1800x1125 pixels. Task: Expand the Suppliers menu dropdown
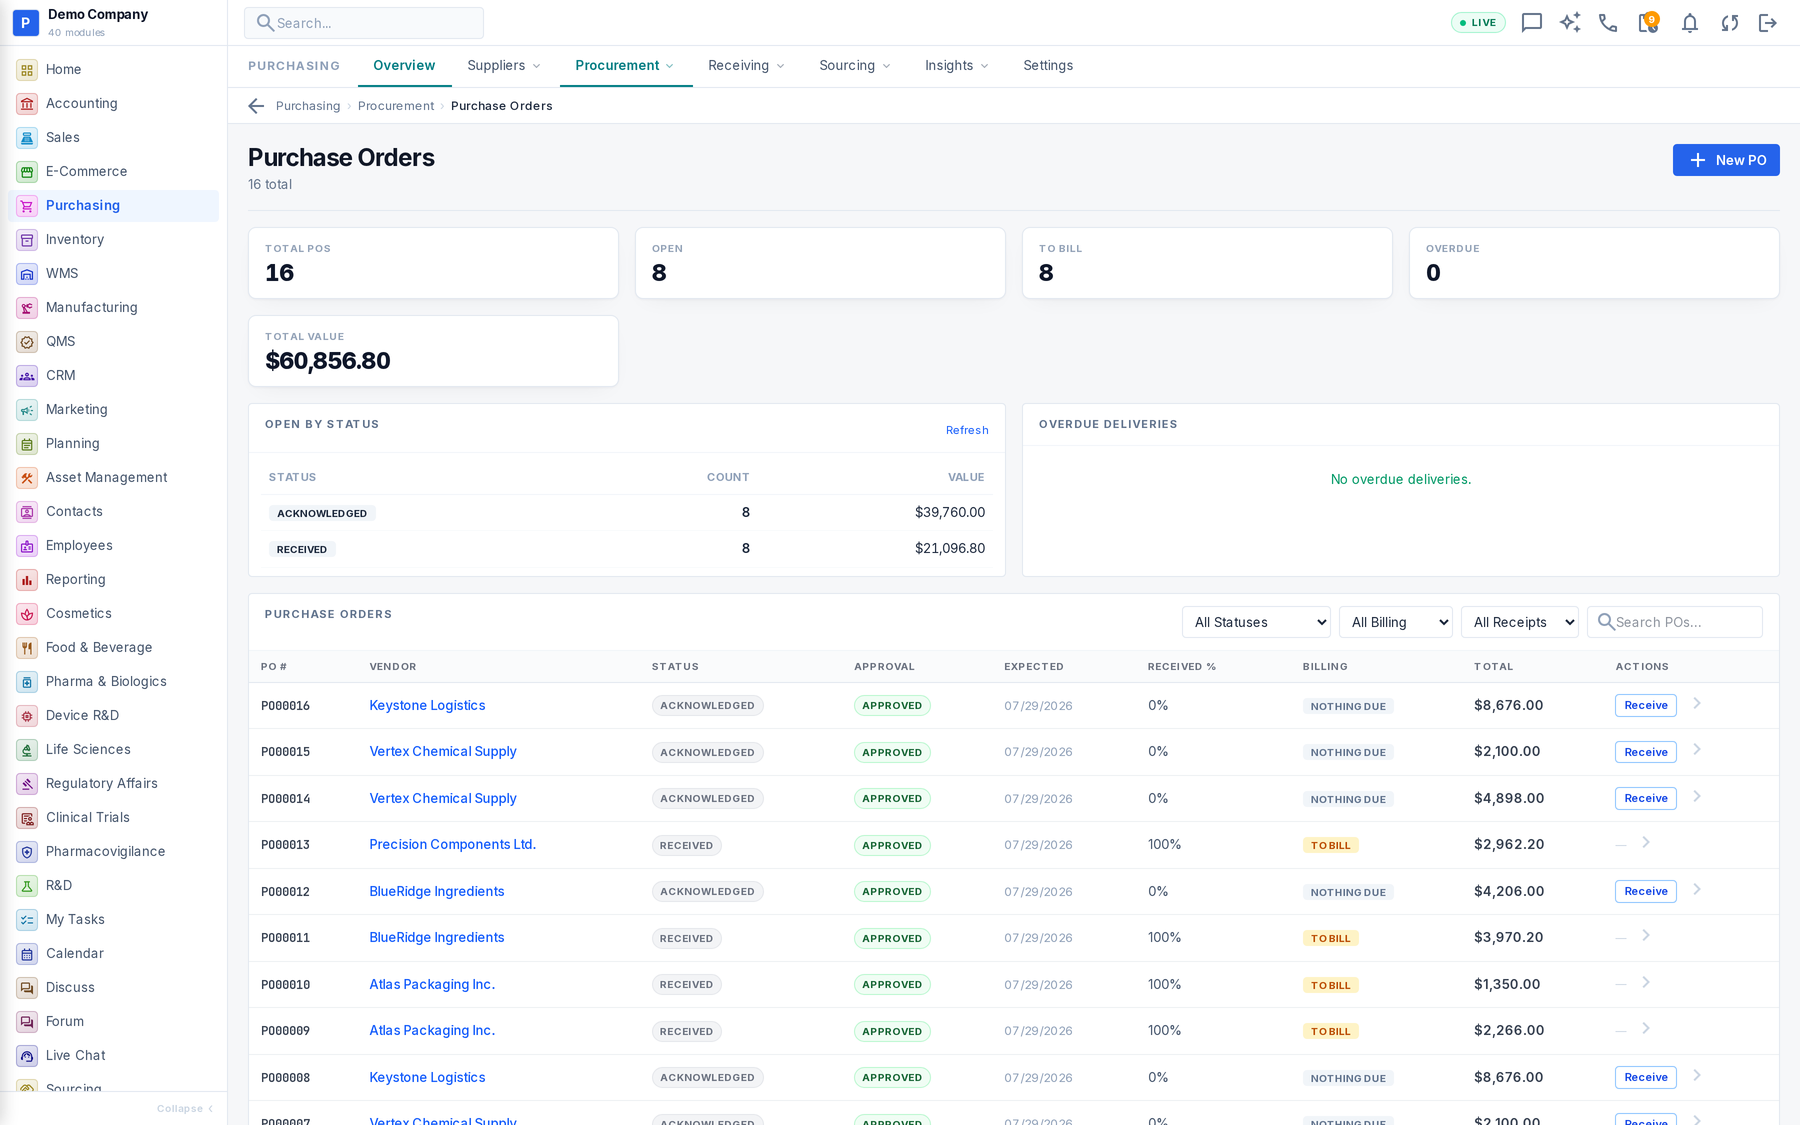(x=504, y=66)
